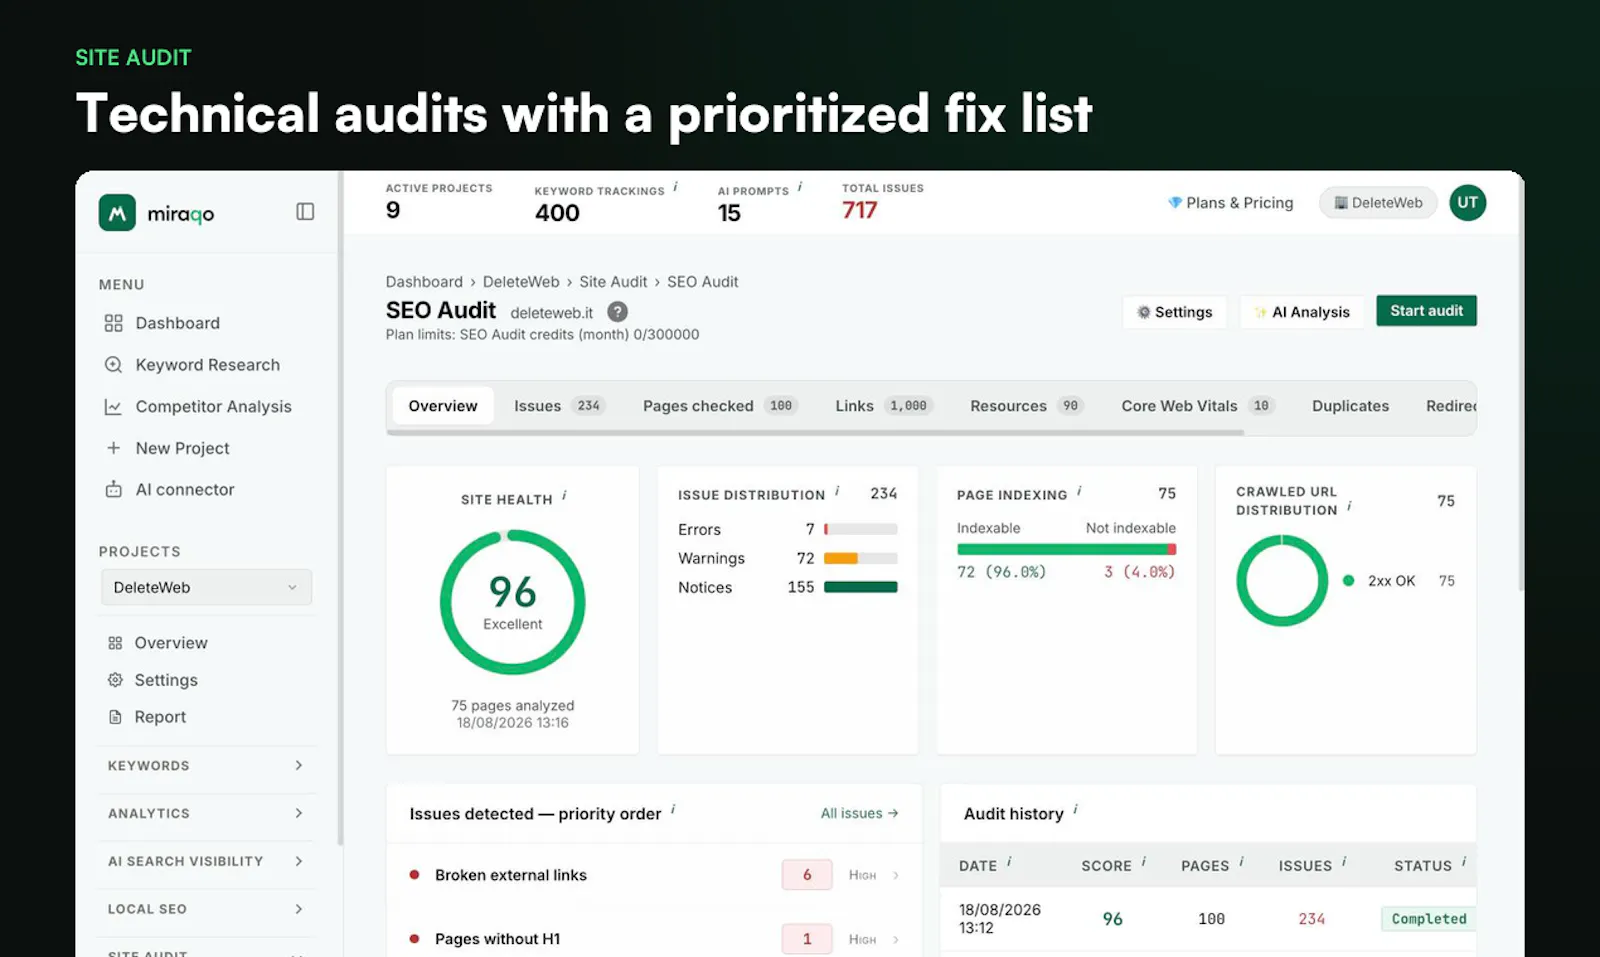Switch to the Links tab

click(x=883, y=406)
